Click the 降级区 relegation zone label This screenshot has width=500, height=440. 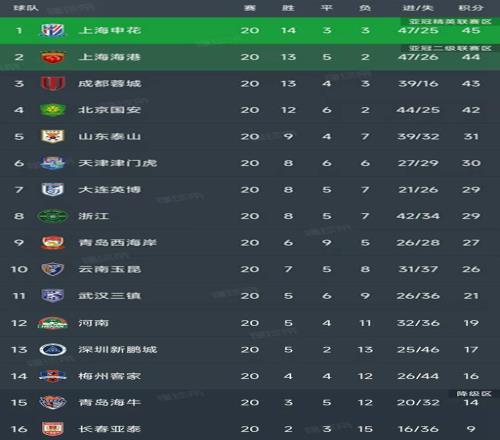pyautogui.click(x=474, y=394)
